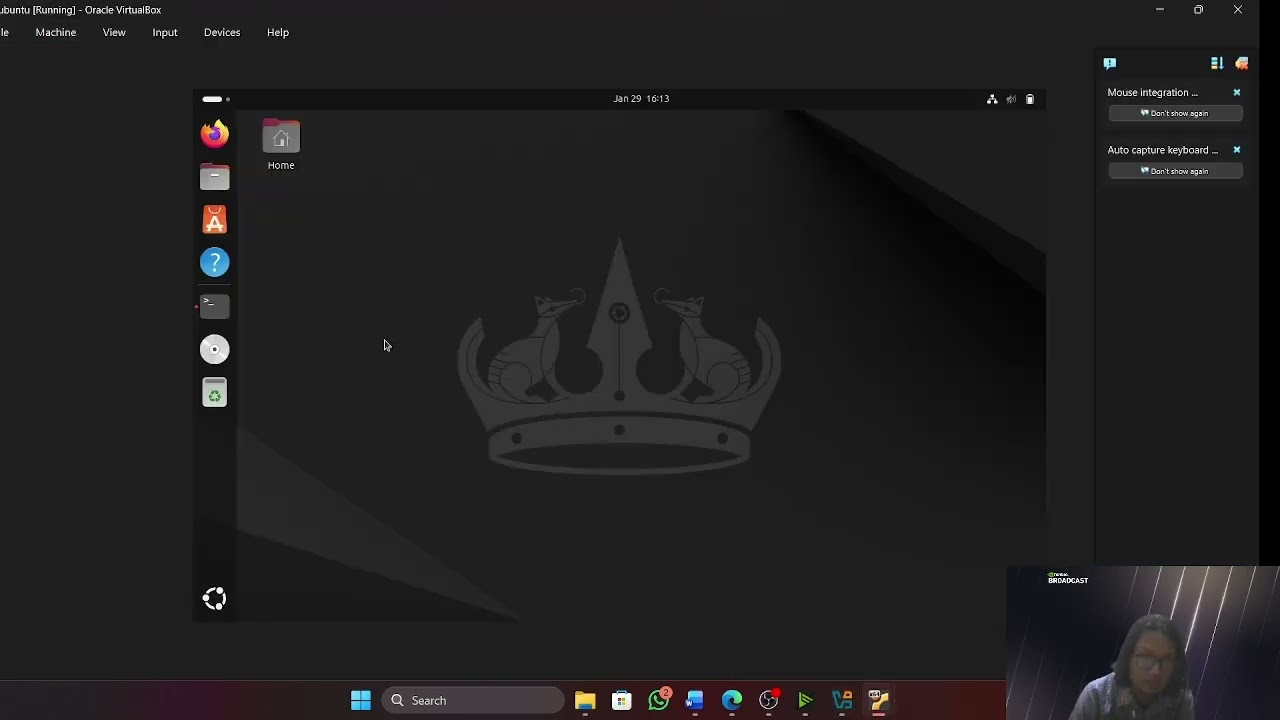Screen dimensions: 1280x720
Task: Open Microsoft Store from the Windows taskbar
Action: click(x=622, y=701)
